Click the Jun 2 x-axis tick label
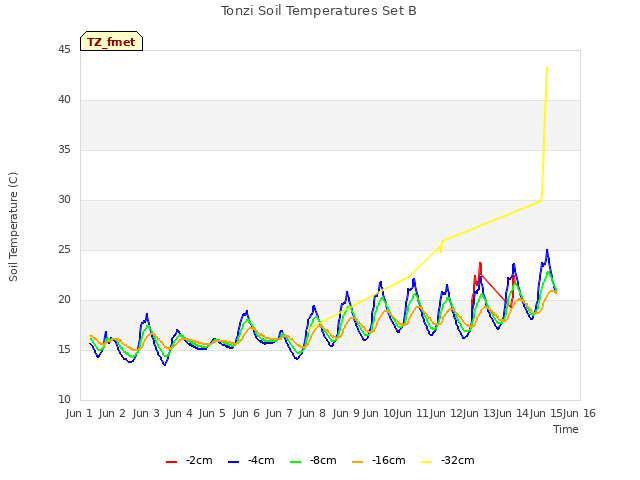 click(112, 413)
